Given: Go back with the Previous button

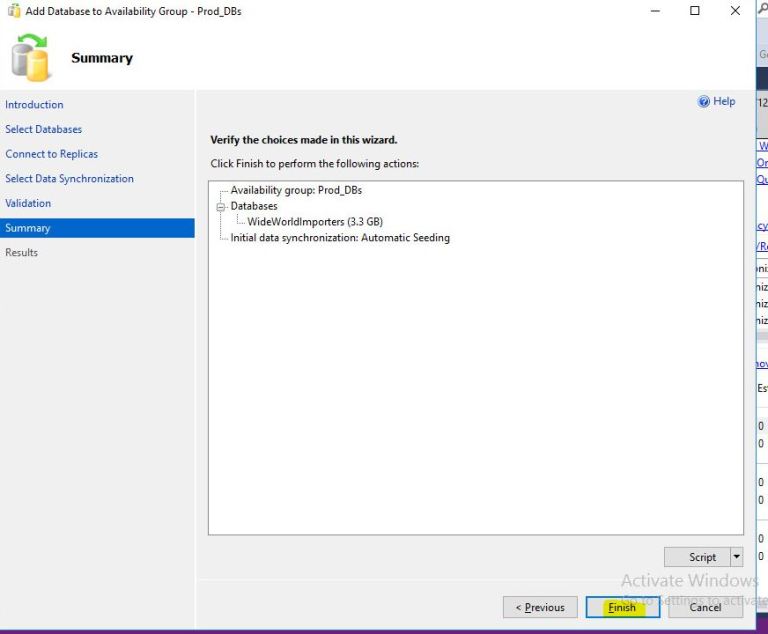Looking at the screenshot, I should pyautogui.click(x=540, y=607).
